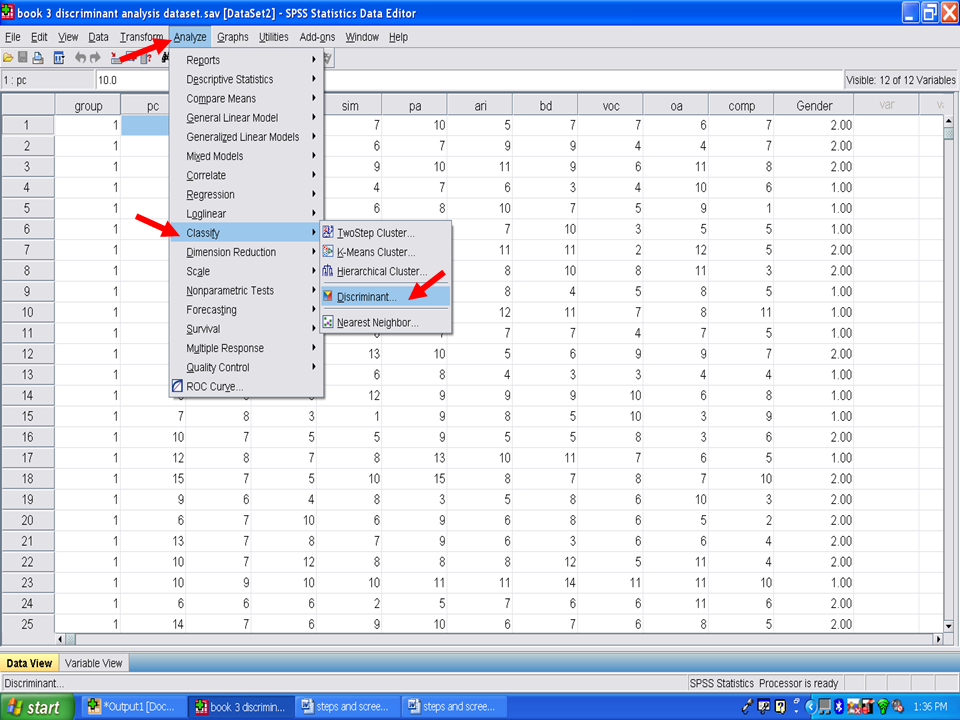Expand the Descriptive Statistics submenu
The height and width of the screenshot is (720, 960).
click(x=229, y=79)
